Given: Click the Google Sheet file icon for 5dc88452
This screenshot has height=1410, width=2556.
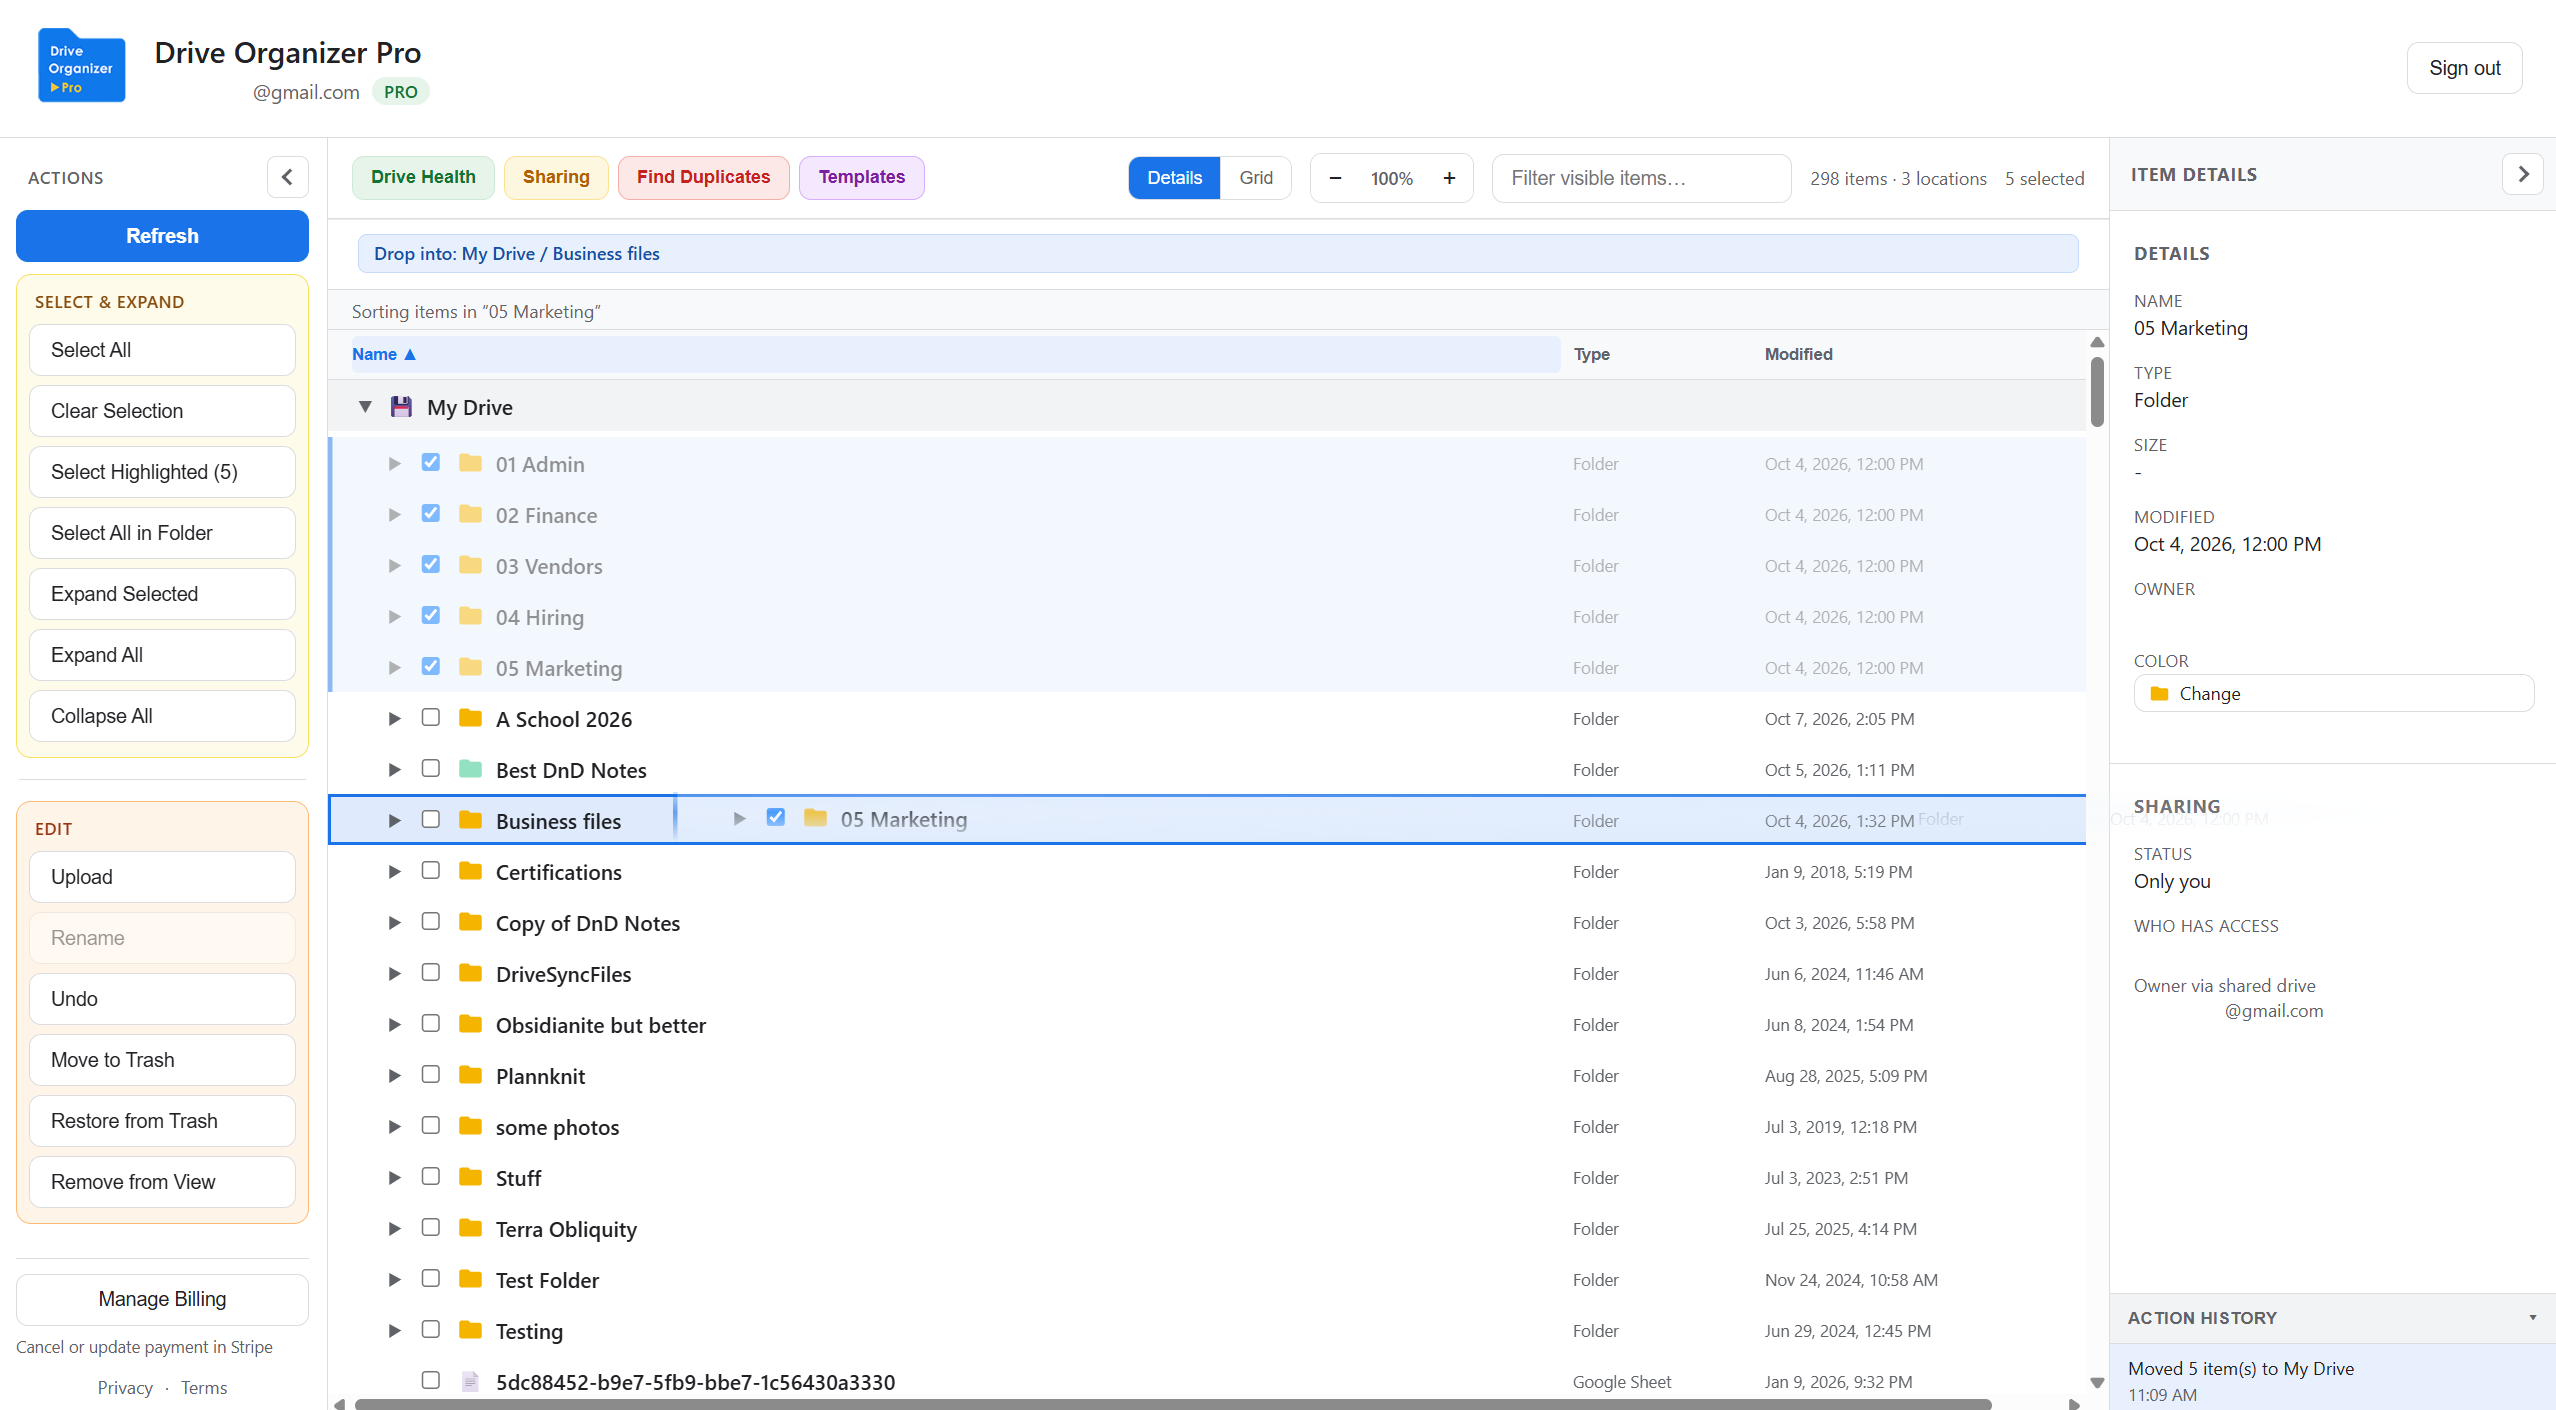Looking at the screenshot, I should 470,1381.
